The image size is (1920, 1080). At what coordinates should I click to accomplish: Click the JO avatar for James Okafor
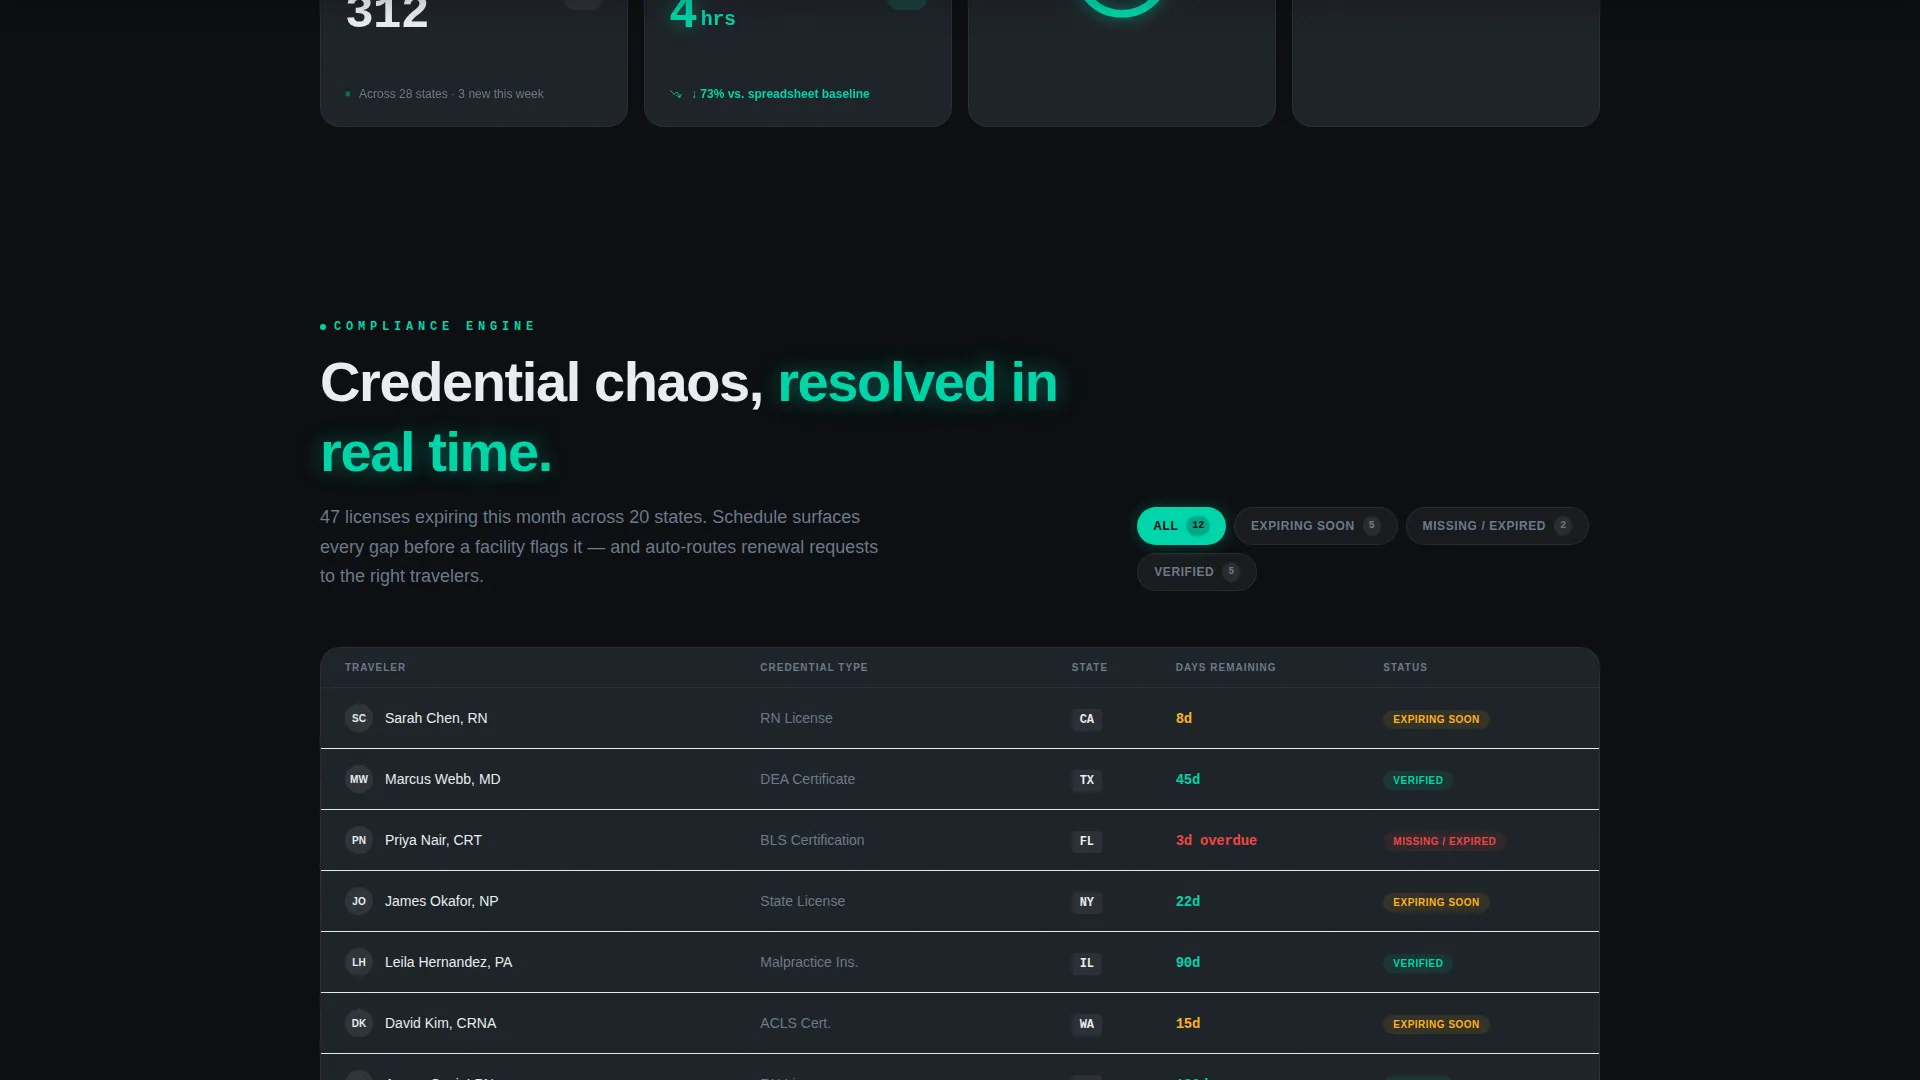(x=359, y=901)
